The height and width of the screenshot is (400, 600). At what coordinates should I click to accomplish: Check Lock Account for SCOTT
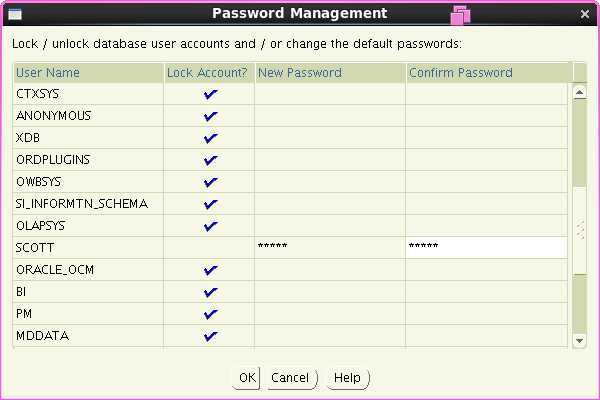(x=209, y=248)
